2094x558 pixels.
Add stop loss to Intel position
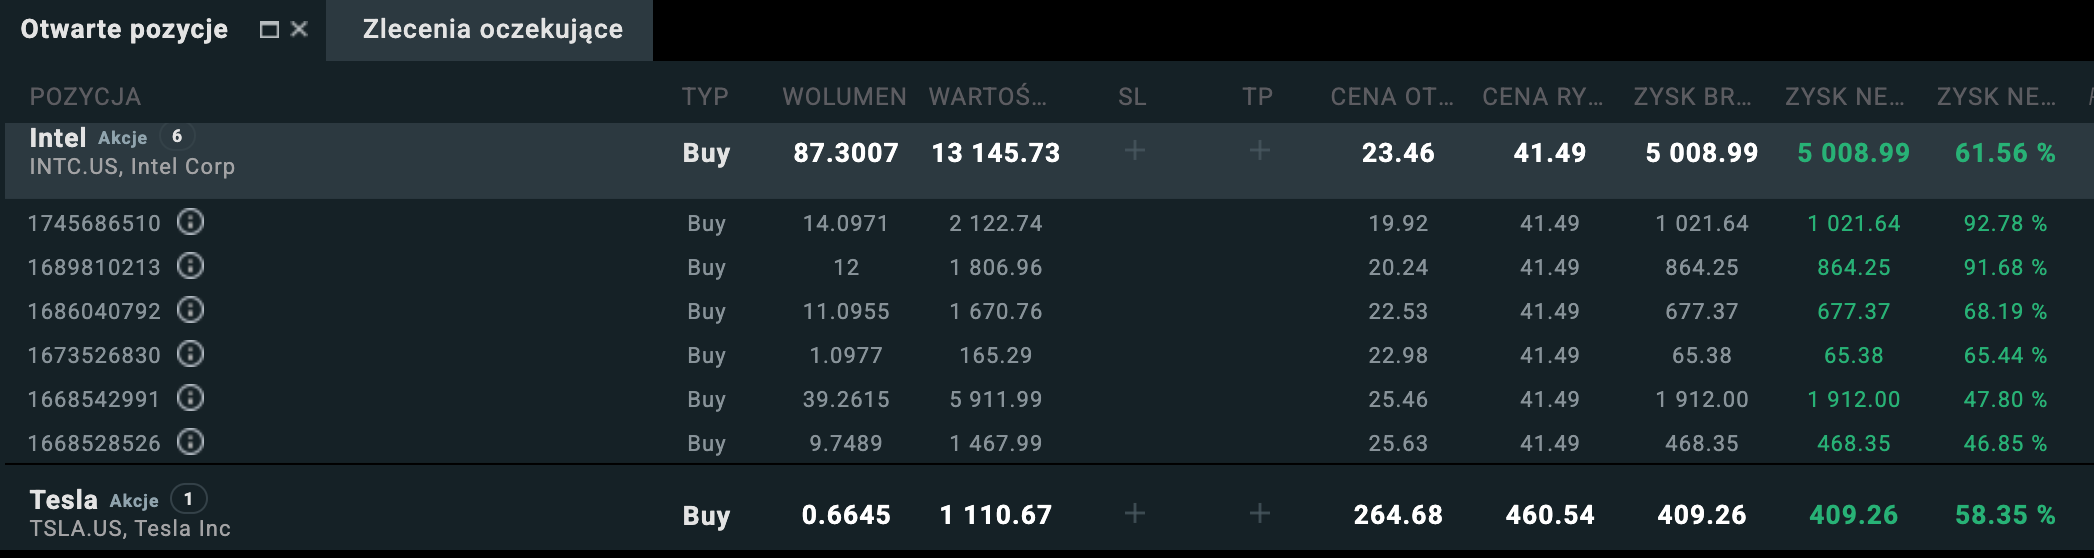point(1134,151)
